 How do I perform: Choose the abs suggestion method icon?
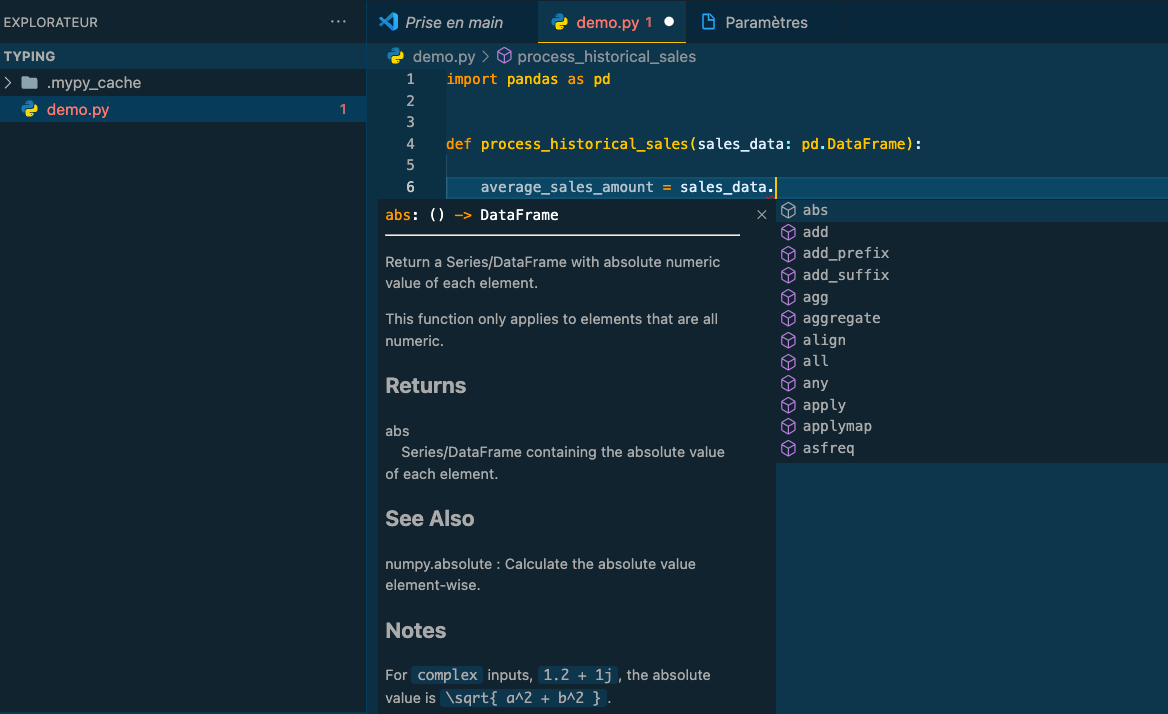point(788,211)
